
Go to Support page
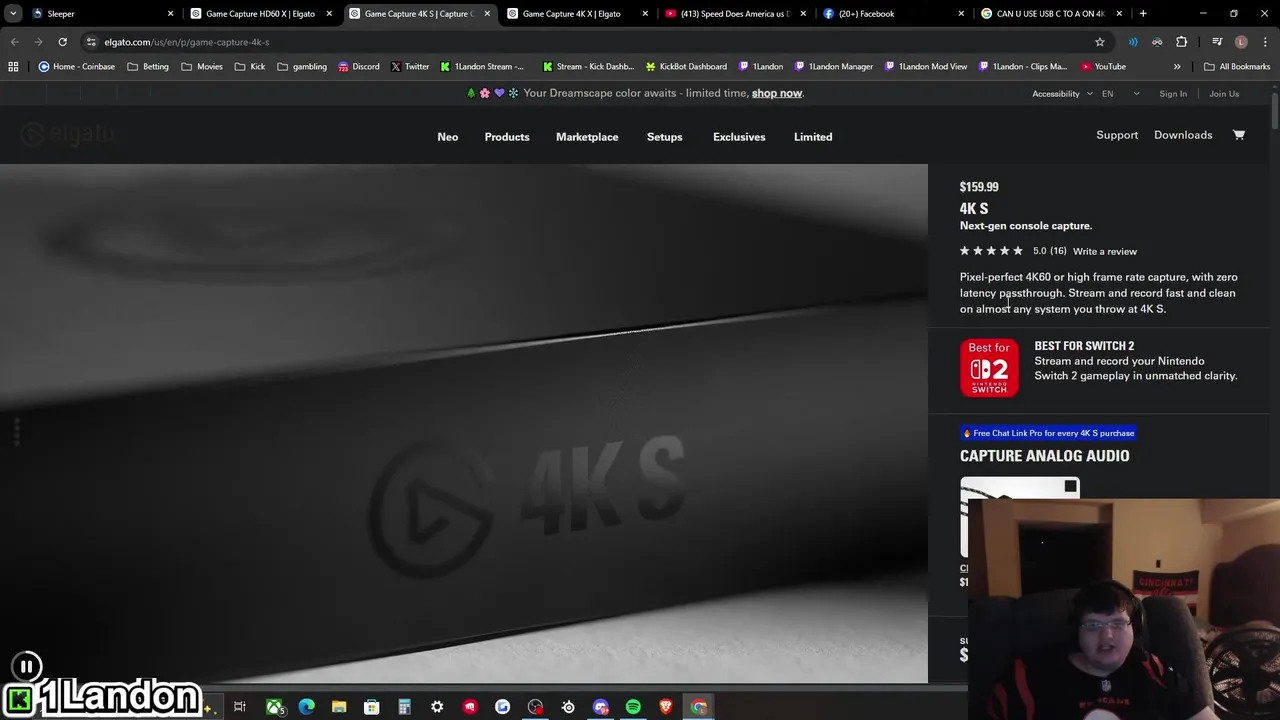pos(1117,135)
